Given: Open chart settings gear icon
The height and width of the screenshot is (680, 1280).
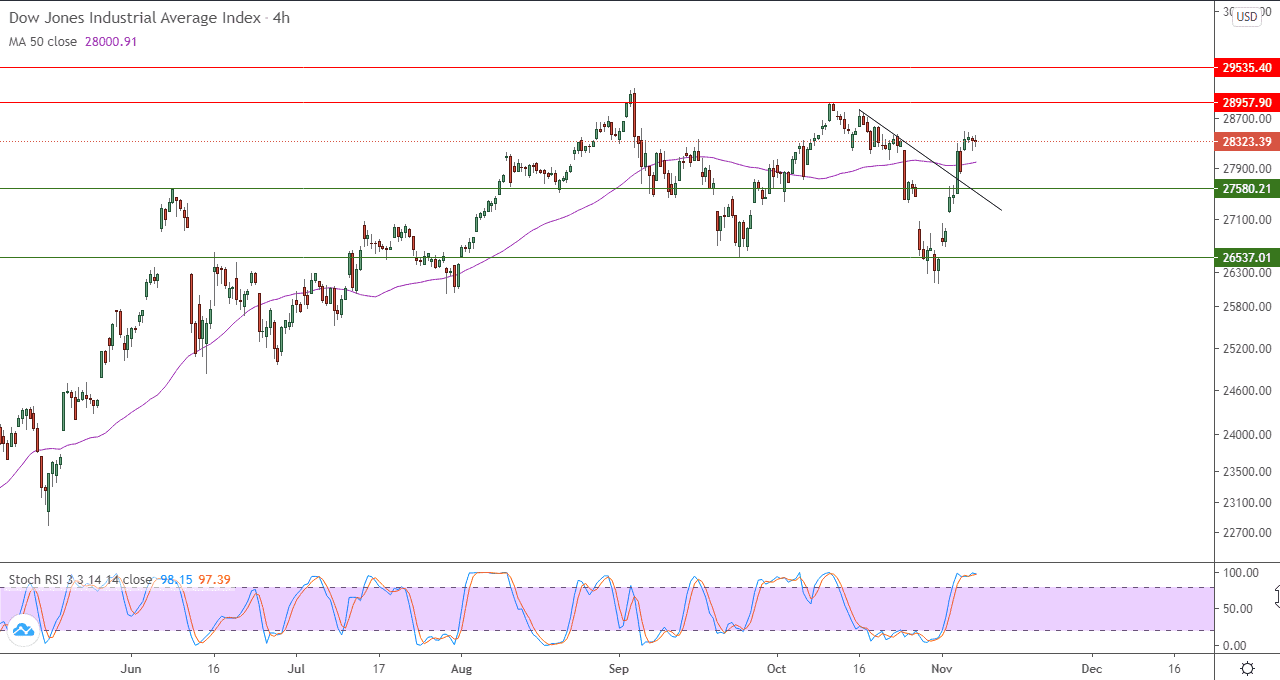Looking at the screenshot, I should click(1247, 668).
